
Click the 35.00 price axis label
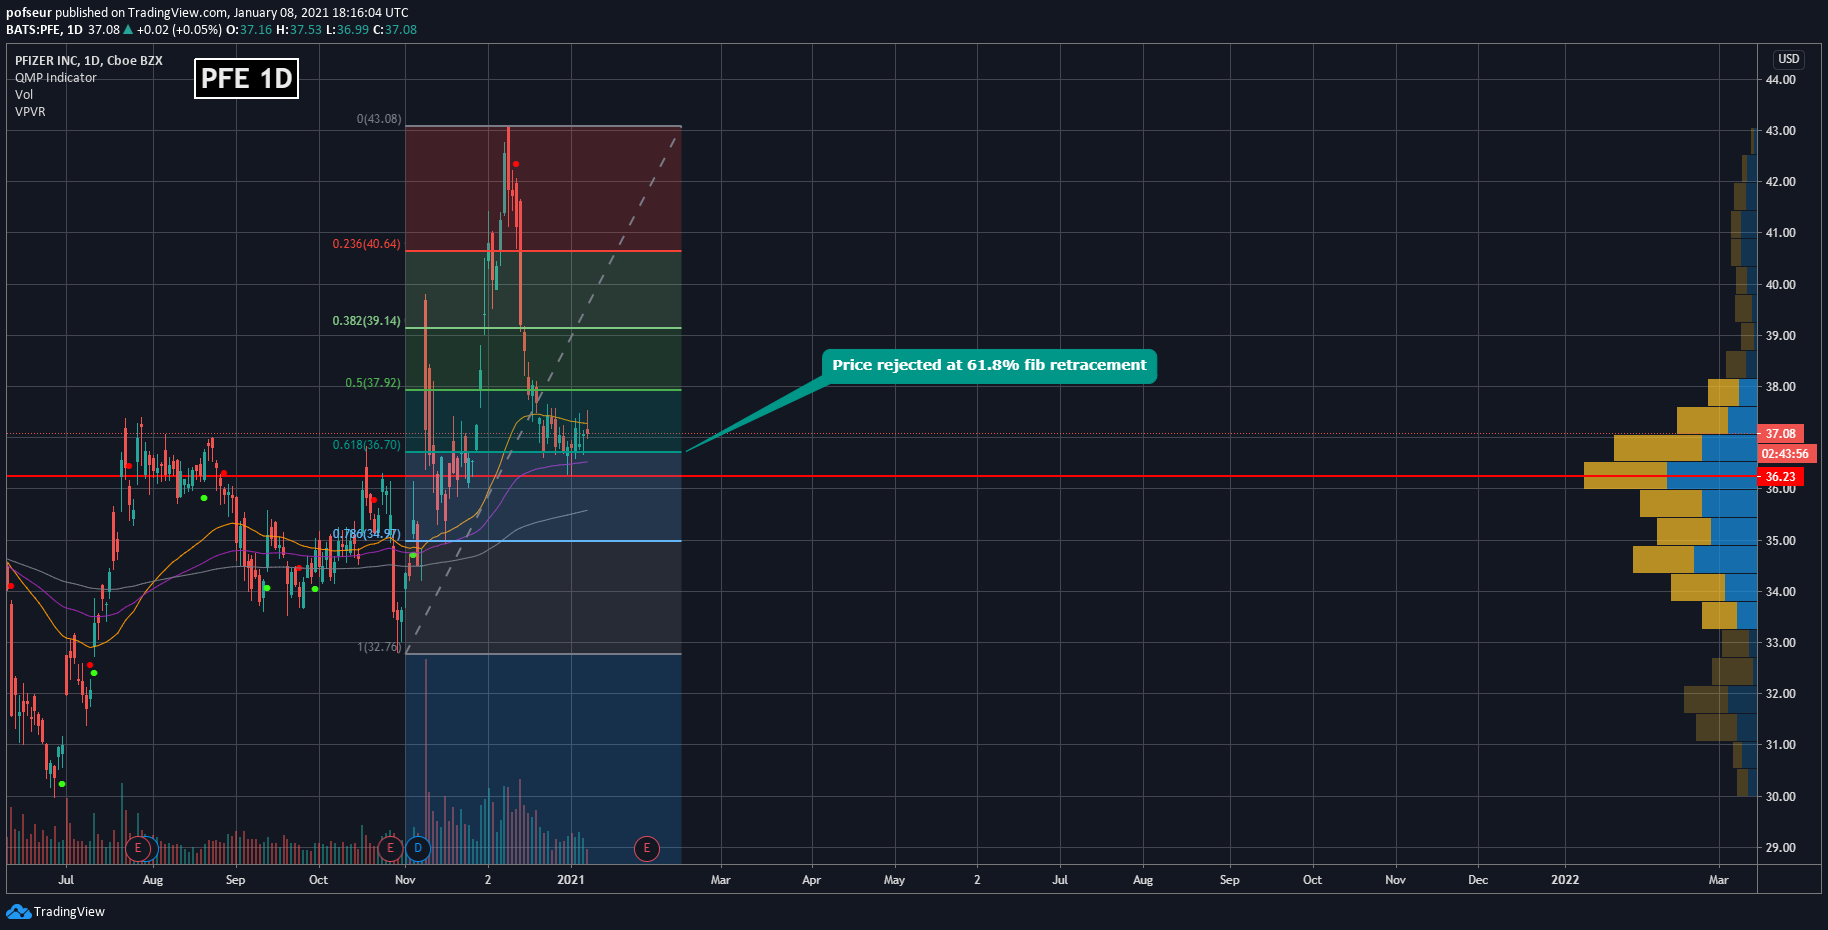click(1781, 541)
